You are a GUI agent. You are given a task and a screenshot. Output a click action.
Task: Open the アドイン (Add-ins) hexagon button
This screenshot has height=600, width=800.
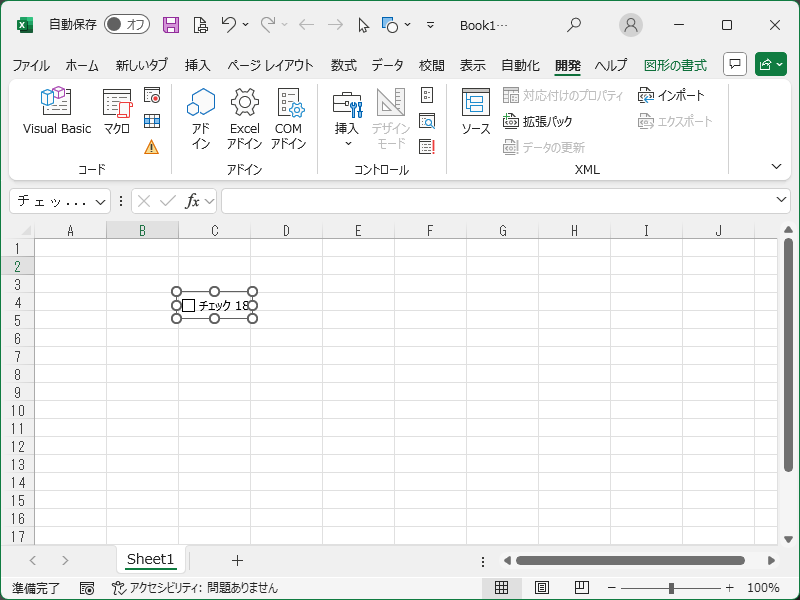(201, 118)
